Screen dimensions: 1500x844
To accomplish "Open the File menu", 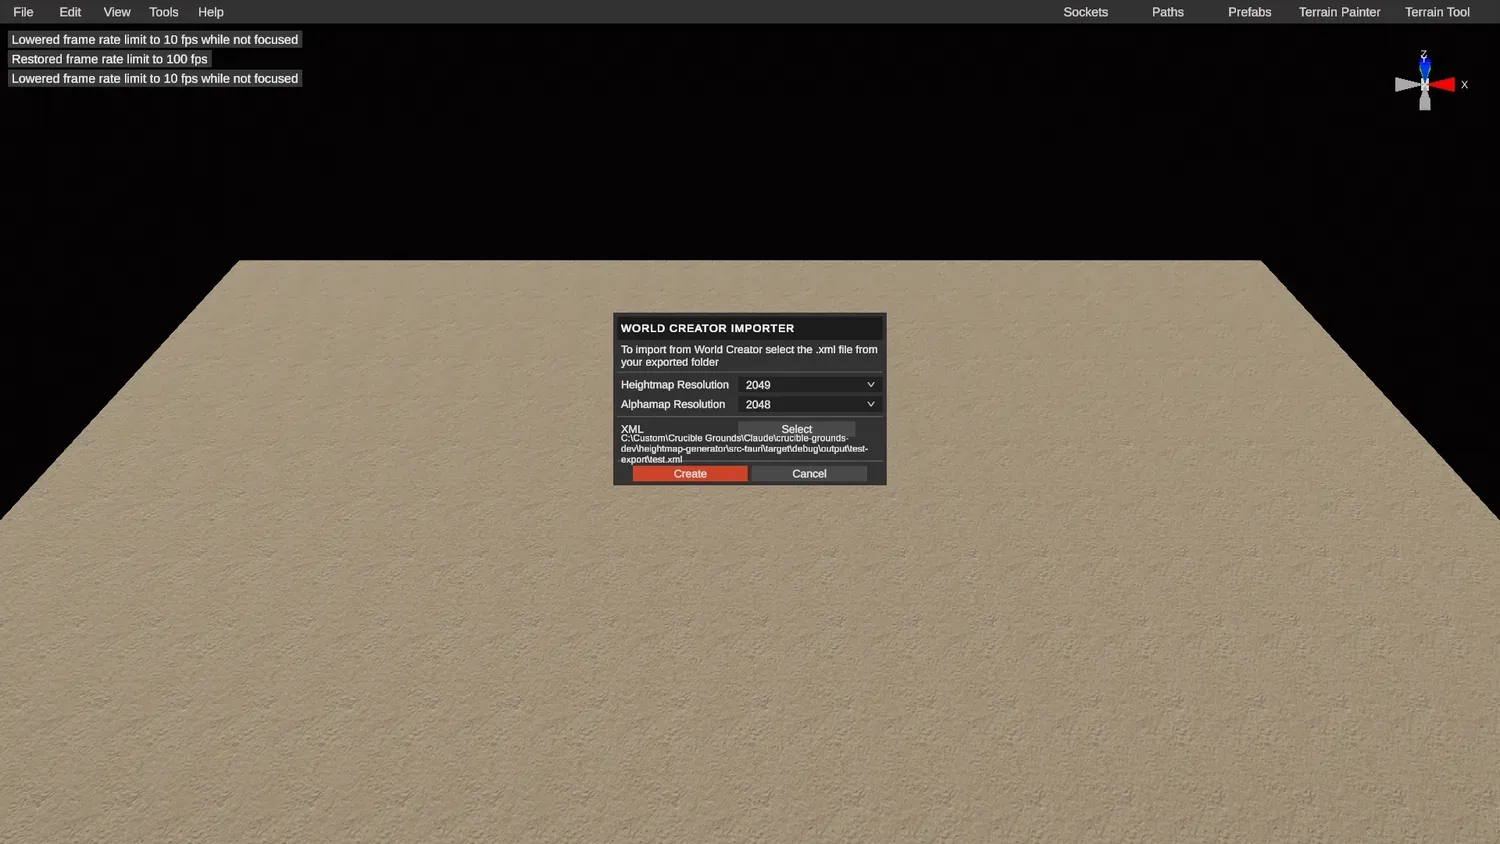I will coord(23,12).
